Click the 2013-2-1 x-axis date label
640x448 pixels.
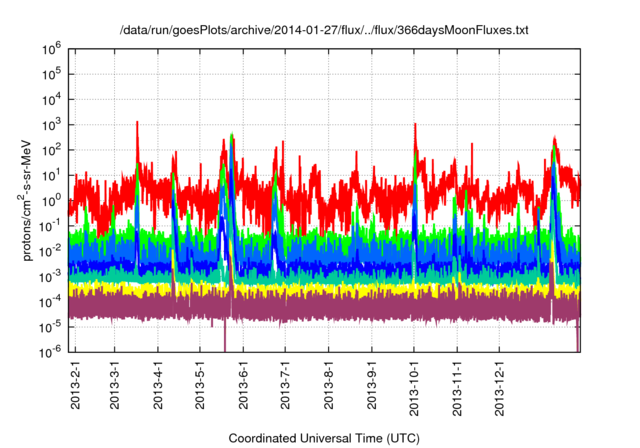tap(76, 385)
